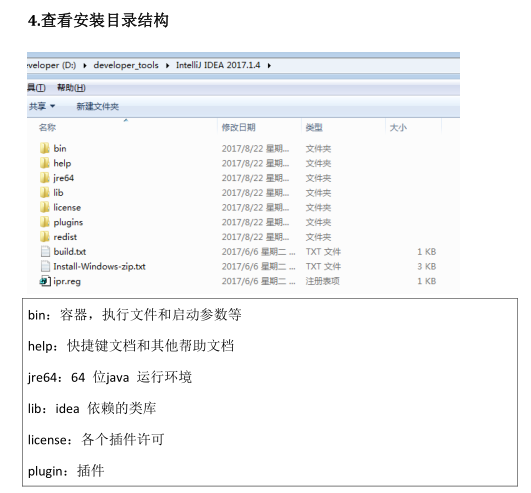531x493 pixels.
Task: Expand the arrow after IntelliJ IDEA 2017.1.4
Action: pyautogui.click(x=269, y=65)
